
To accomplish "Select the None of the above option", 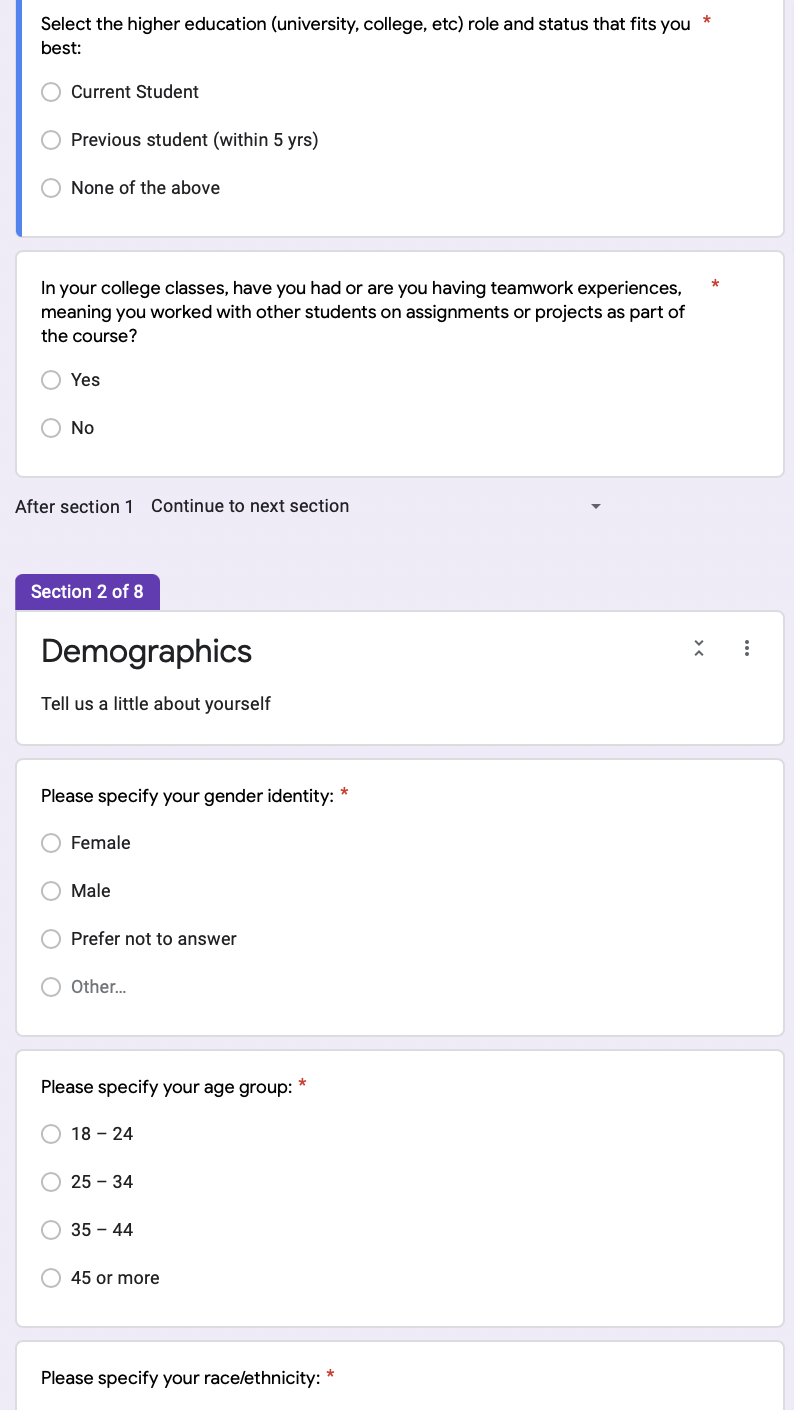I will (x=51, y=188).
